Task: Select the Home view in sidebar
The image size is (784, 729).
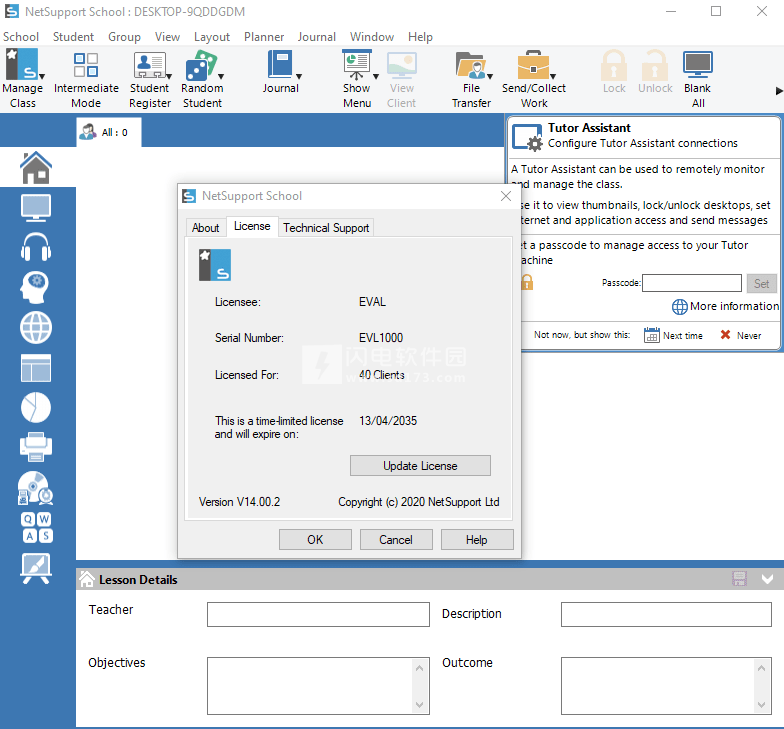Action: pyautogui.click(x=36, y=168)
